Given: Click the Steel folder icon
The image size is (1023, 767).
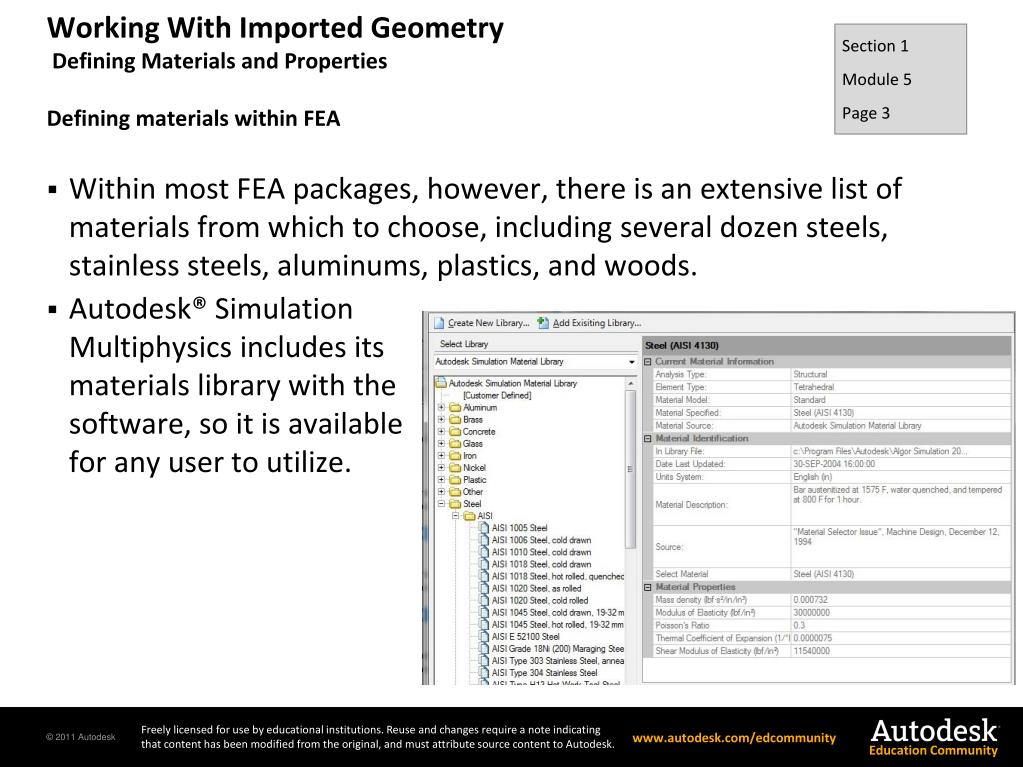Looking at the screenshot, I should [x=455, y=504].
